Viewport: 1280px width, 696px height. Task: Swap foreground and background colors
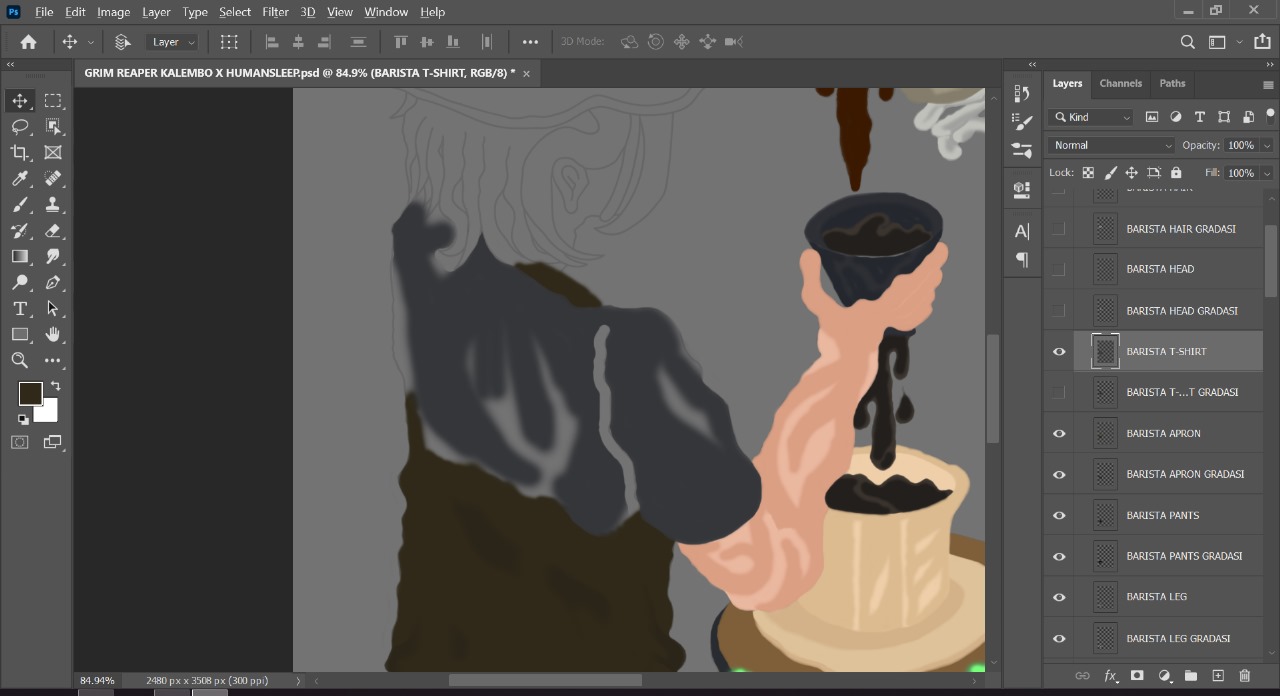tap(55, 386)
